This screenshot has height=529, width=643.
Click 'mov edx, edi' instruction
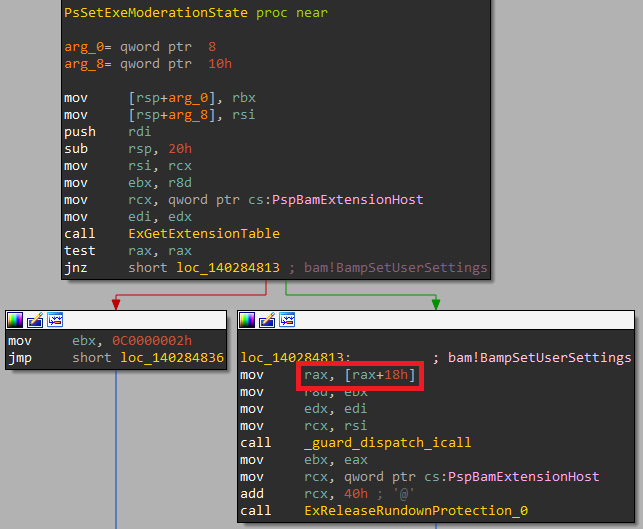coord(304,409)
